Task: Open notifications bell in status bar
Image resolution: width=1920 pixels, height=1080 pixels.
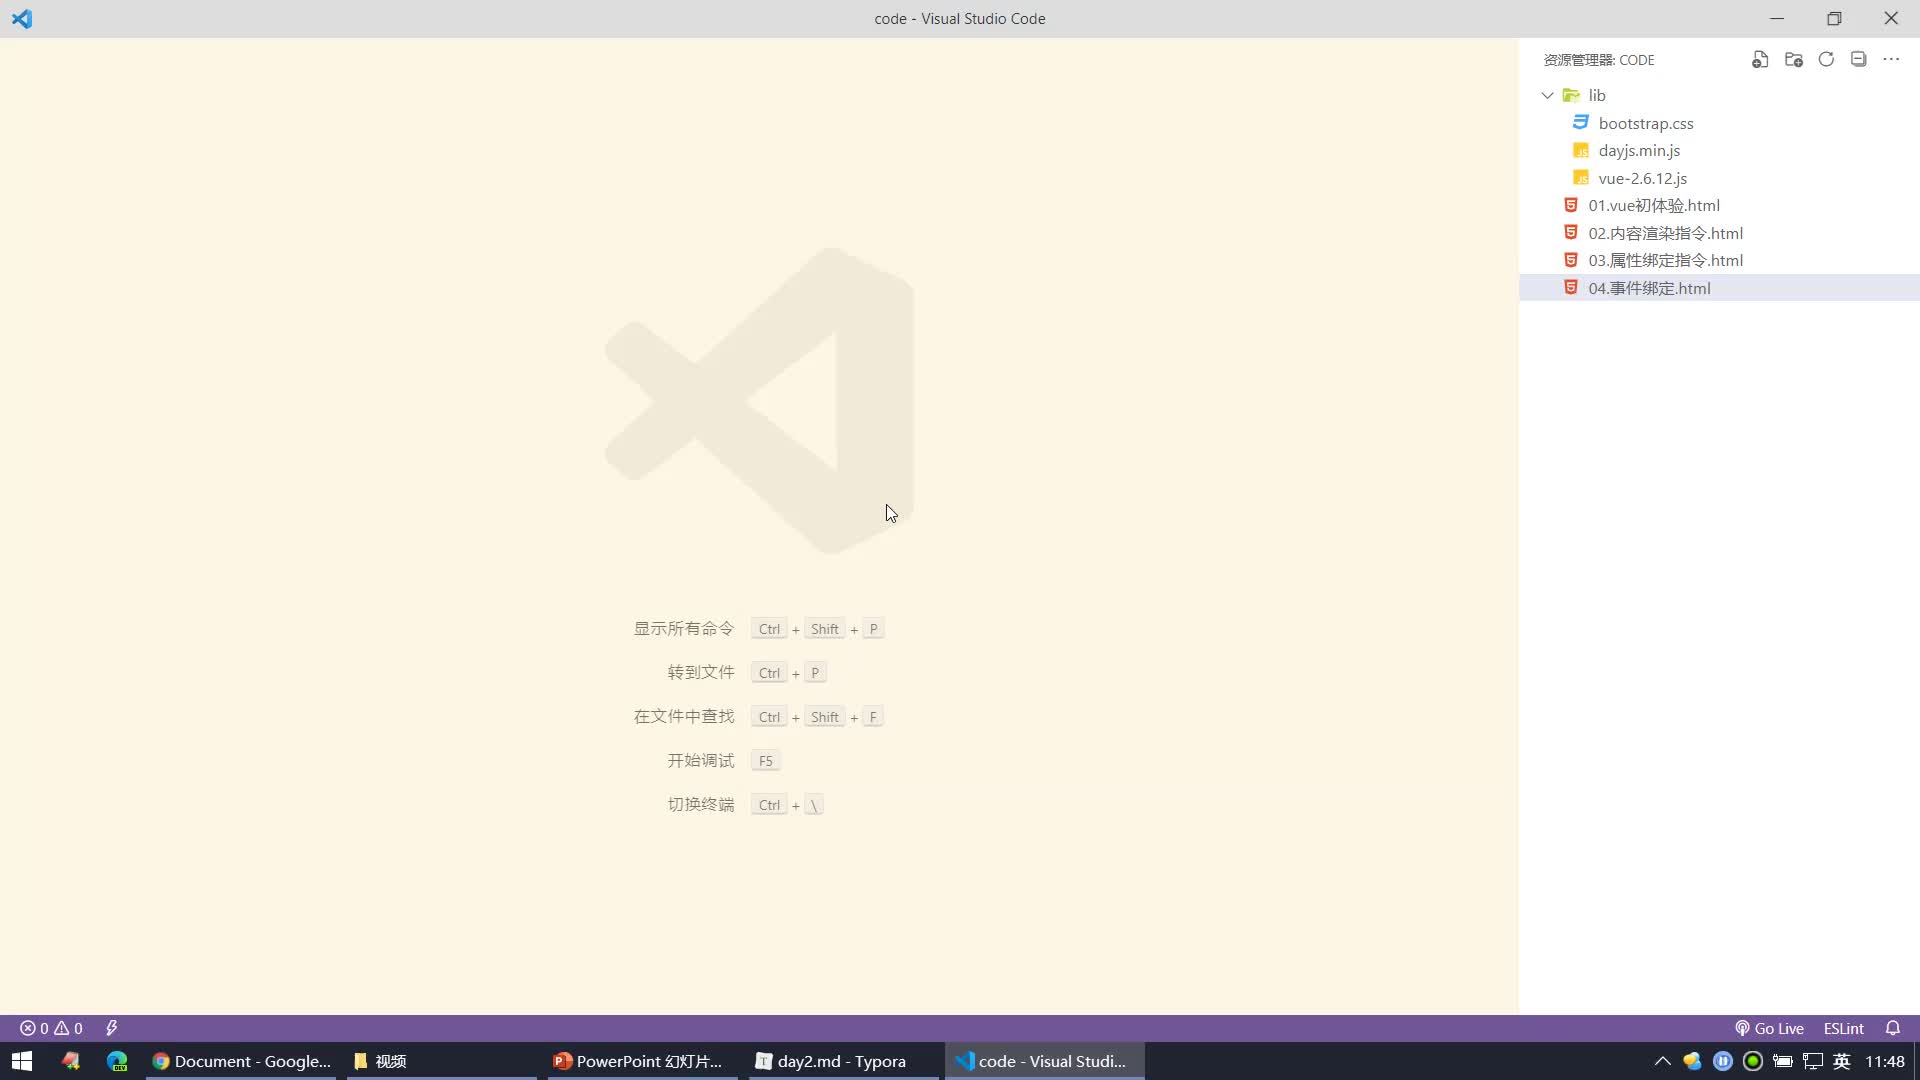Action: pos(1892,1028)
